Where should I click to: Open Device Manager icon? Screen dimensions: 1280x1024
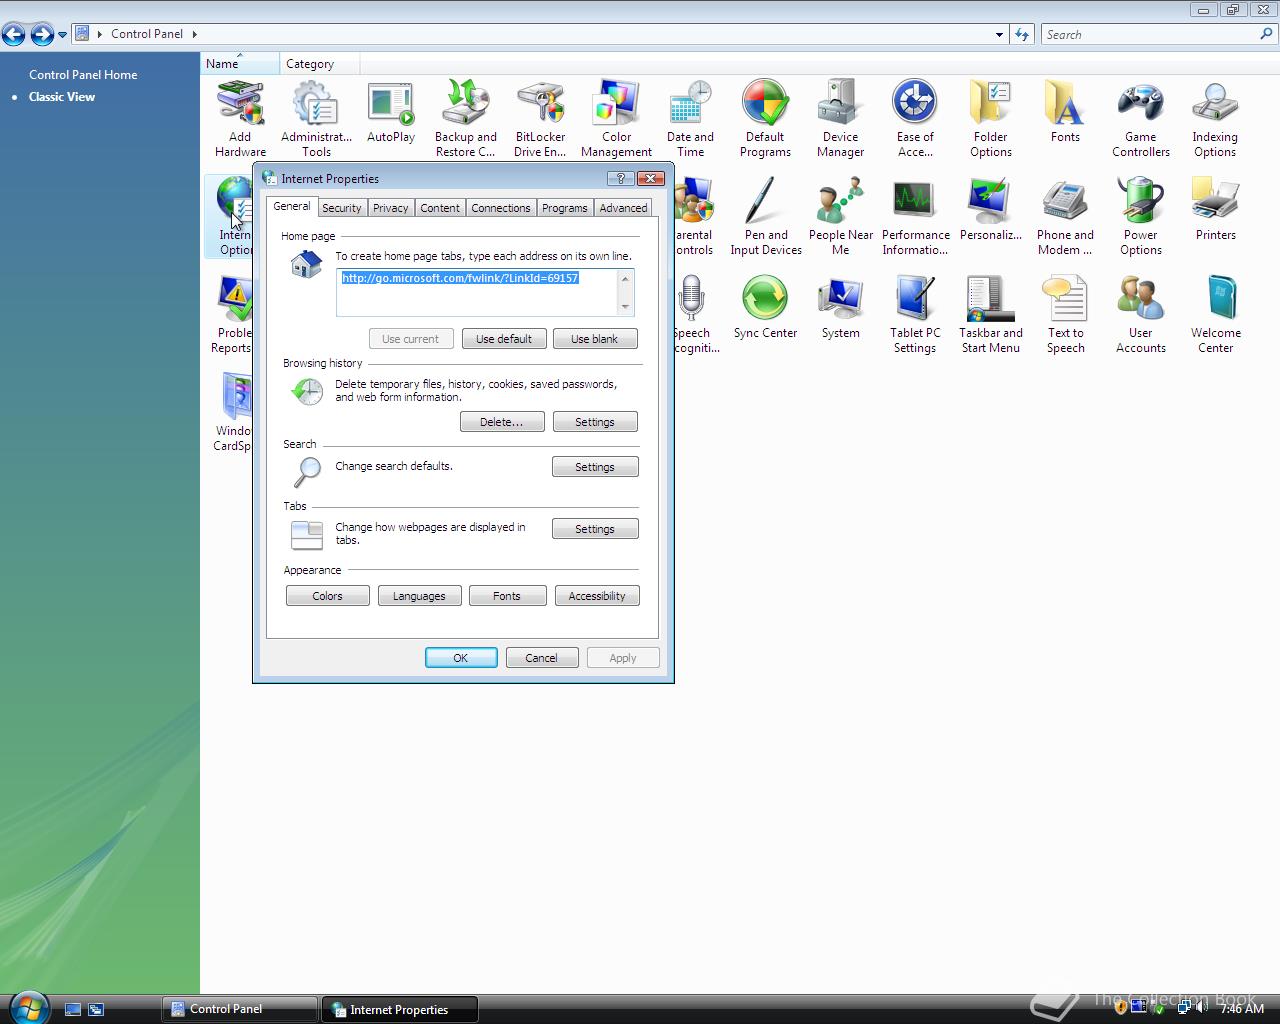(840, 118)
